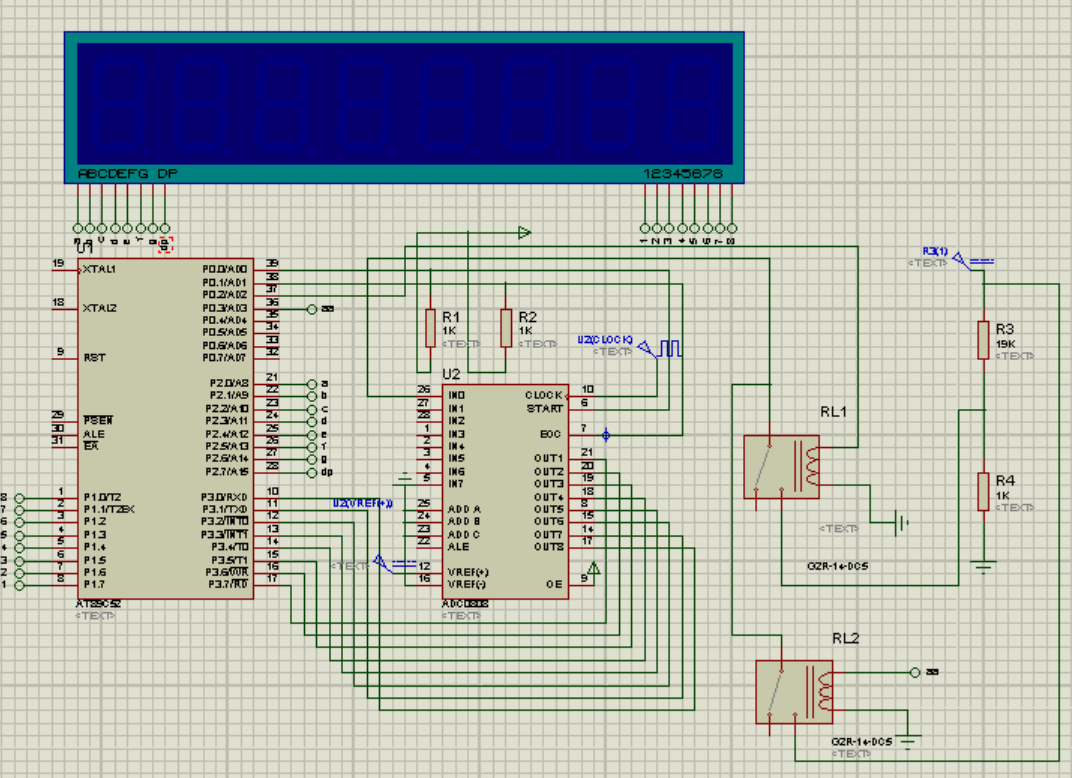Click the 8-digit seven-segment display
Image resolution: width=1072 pixels, height=778 pixels.
(x=404, y=107)
